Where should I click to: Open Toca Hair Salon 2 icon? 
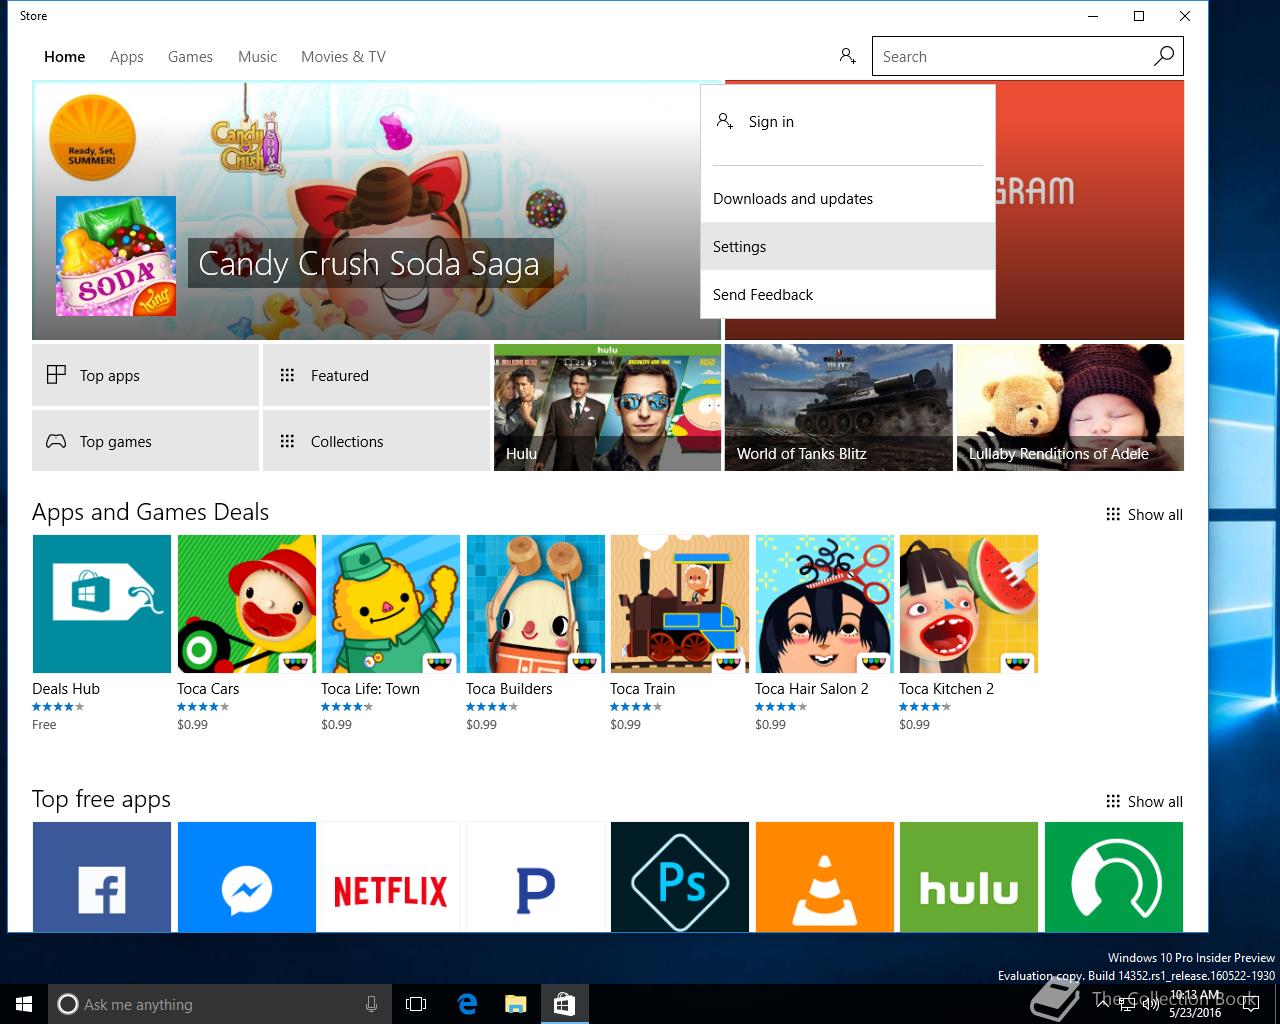825,604
